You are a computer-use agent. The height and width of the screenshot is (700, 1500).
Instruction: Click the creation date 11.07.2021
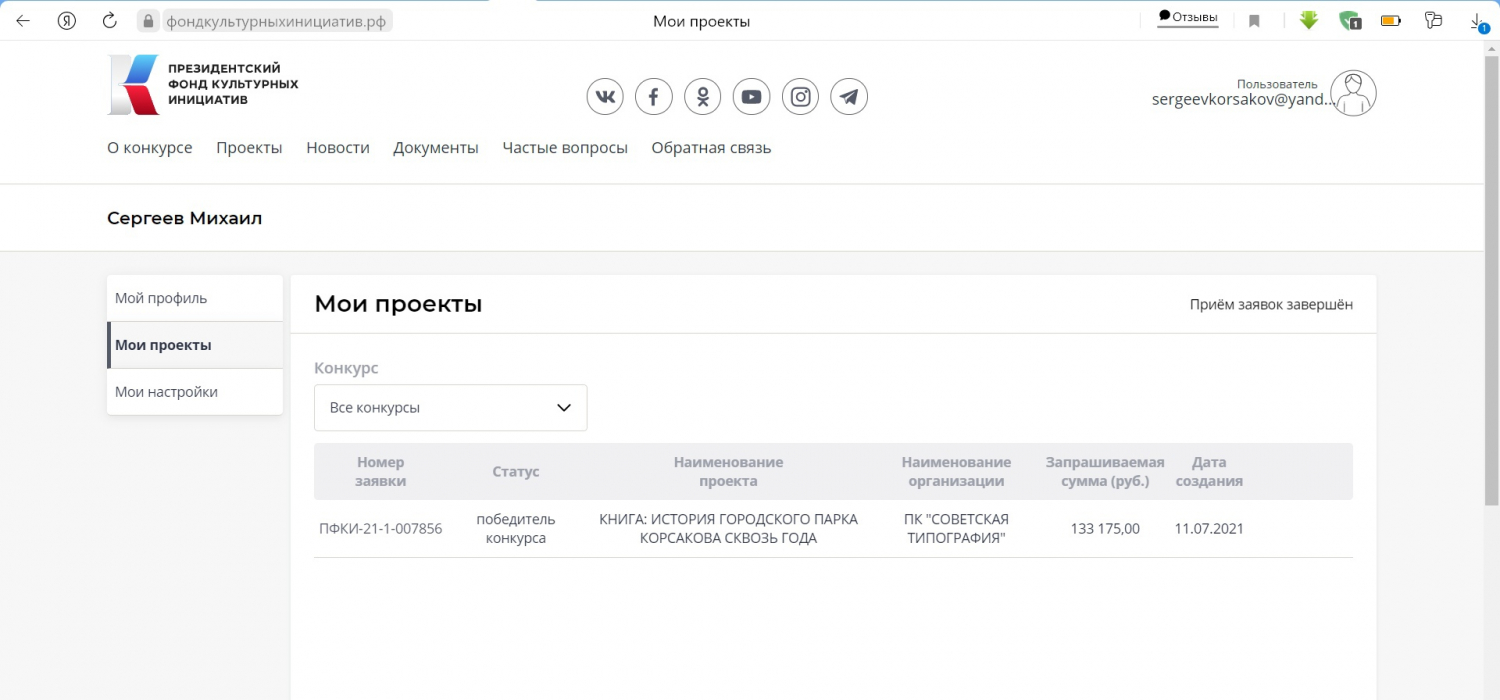[1209, 529]
